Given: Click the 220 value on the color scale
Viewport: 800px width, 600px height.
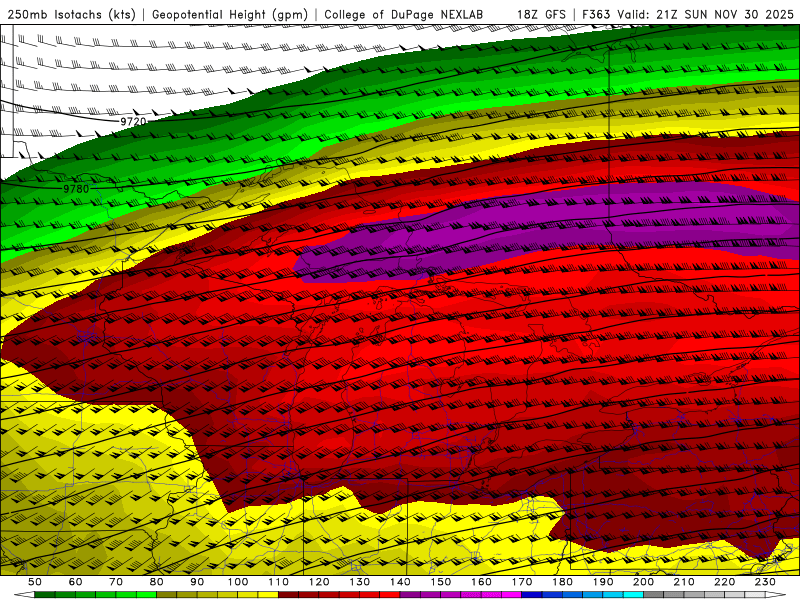Looking at the screenshot, I should (x=724, y=582).
